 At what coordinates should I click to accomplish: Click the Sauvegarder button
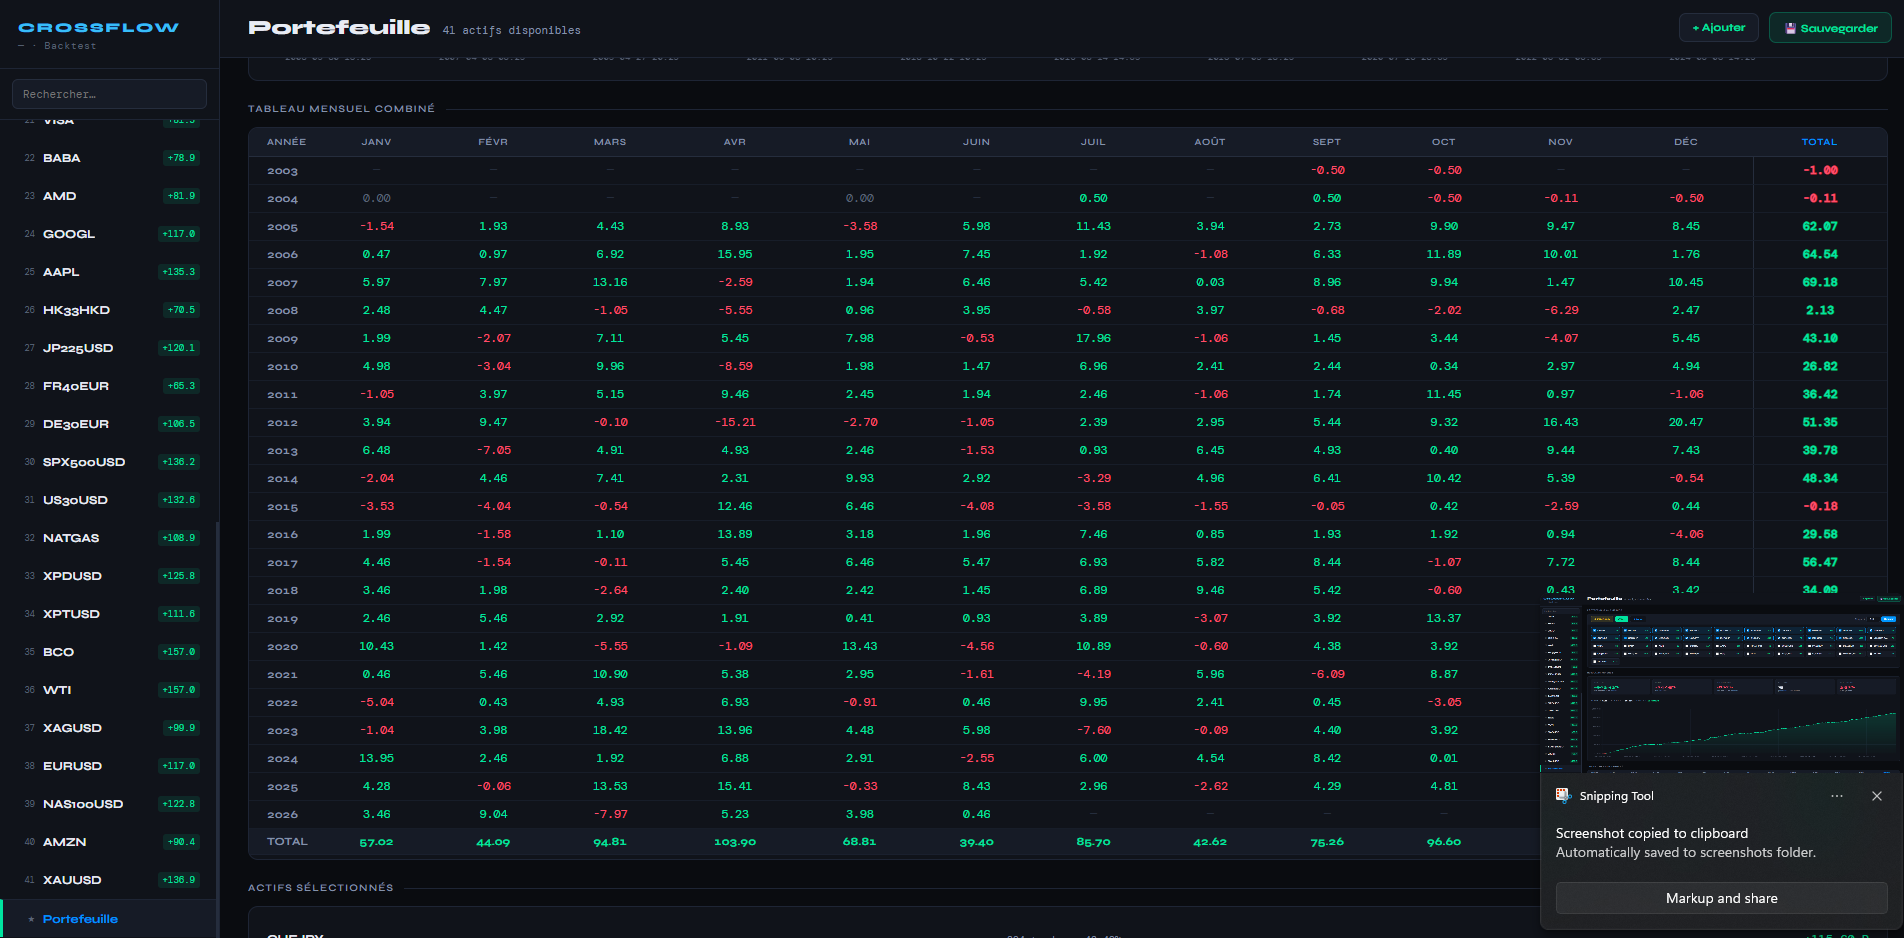point(1830,28)
